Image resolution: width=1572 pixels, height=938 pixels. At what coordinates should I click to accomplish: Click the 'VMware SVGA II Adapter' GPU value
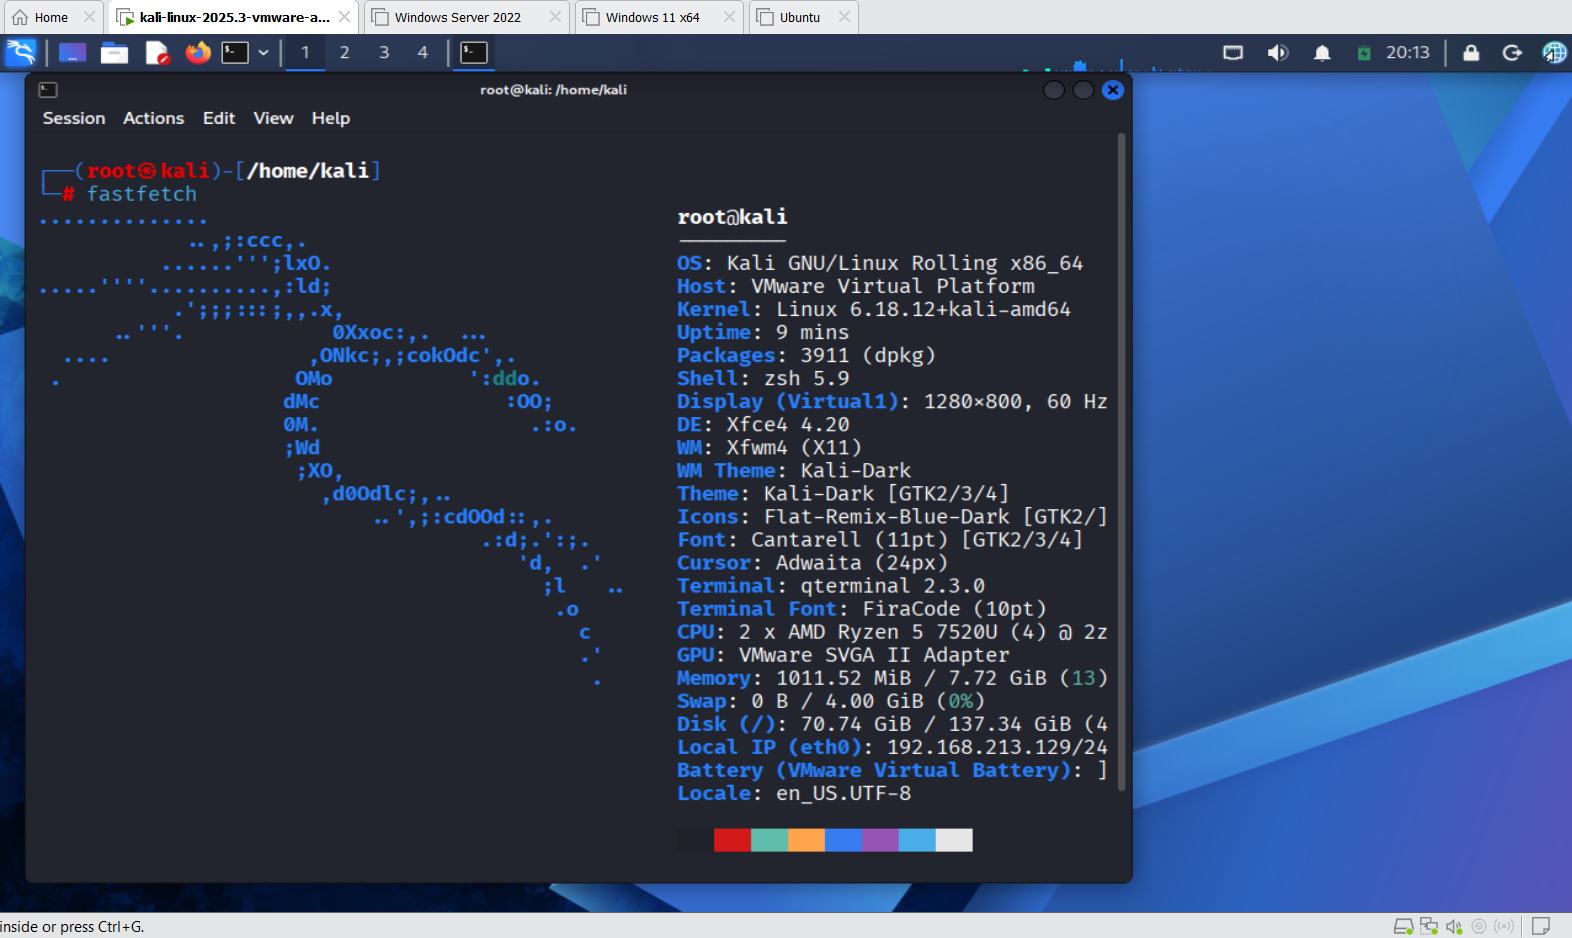point(874,655)
